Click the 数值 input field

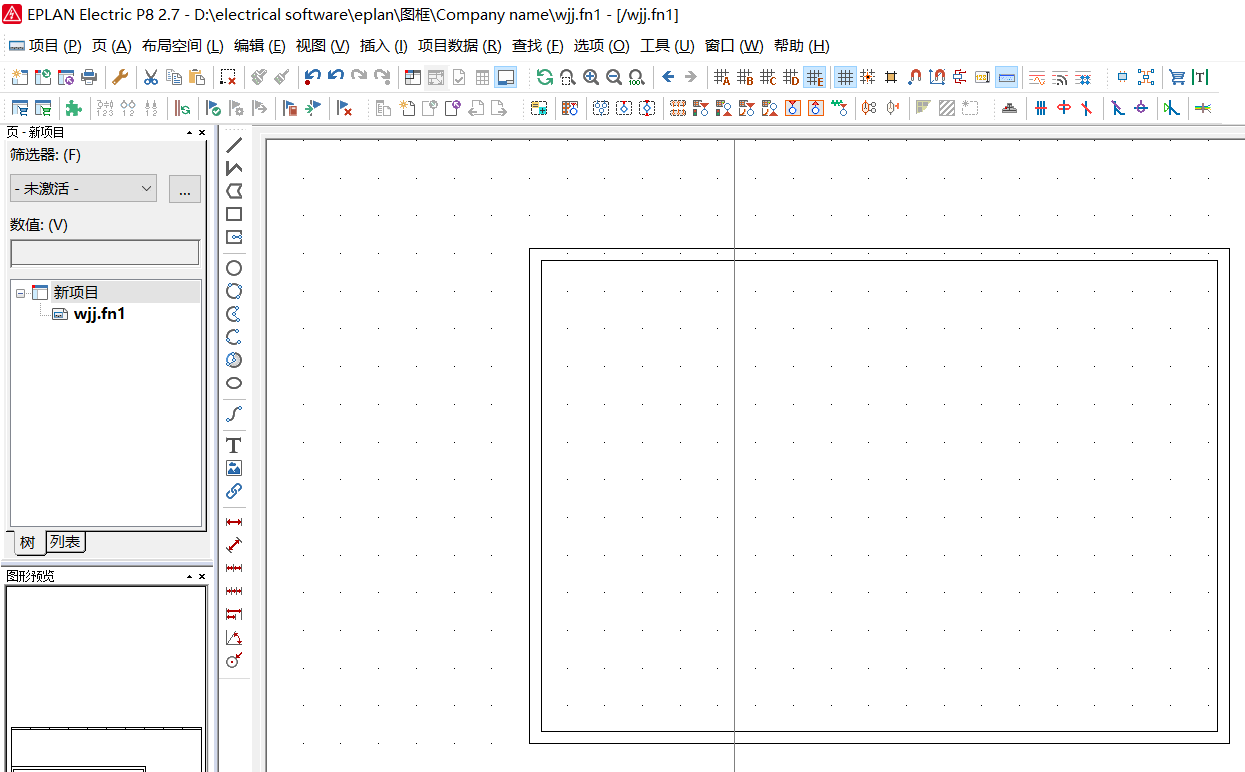(105, 253)
